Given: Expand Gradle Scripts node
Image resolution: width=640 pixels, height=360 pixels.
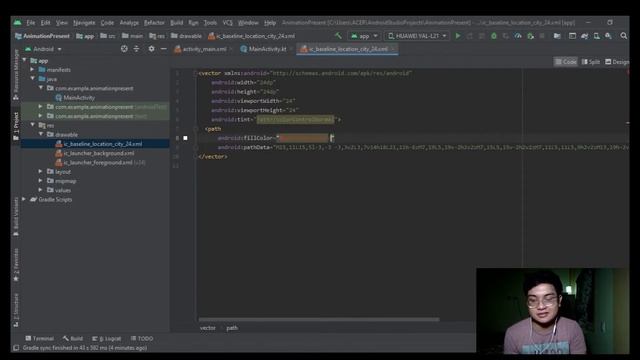Looking at the screenshot, I should pyautogui.click(x=24, y=199).
